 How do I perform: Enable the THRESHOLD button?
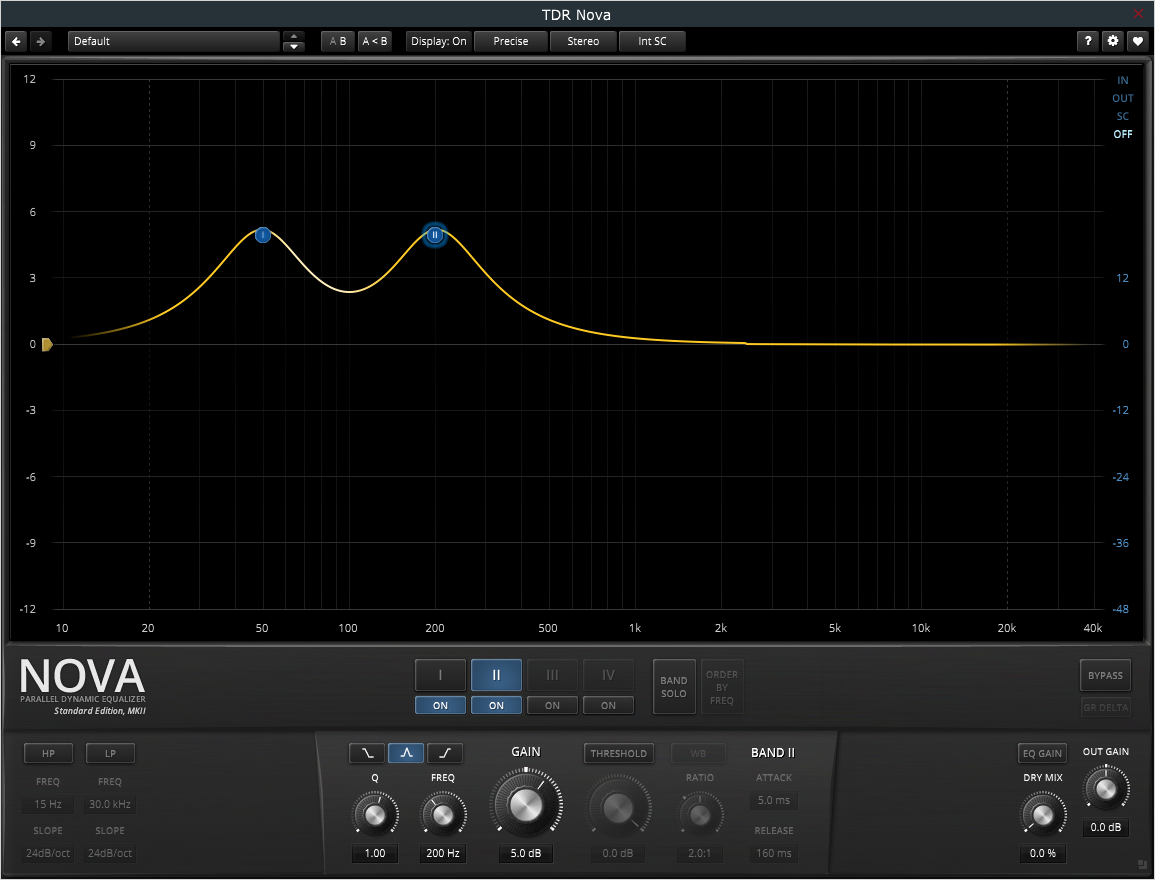(618, 753)
